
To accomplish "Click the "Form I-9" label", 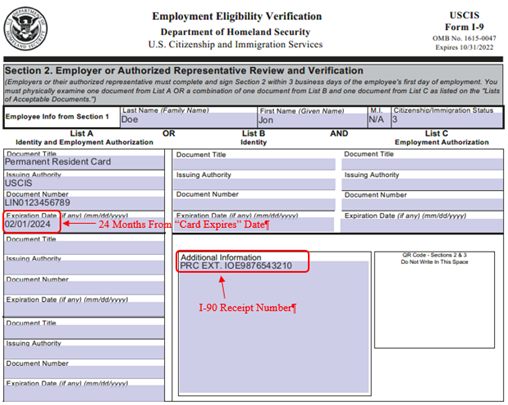I will [464, 27].
